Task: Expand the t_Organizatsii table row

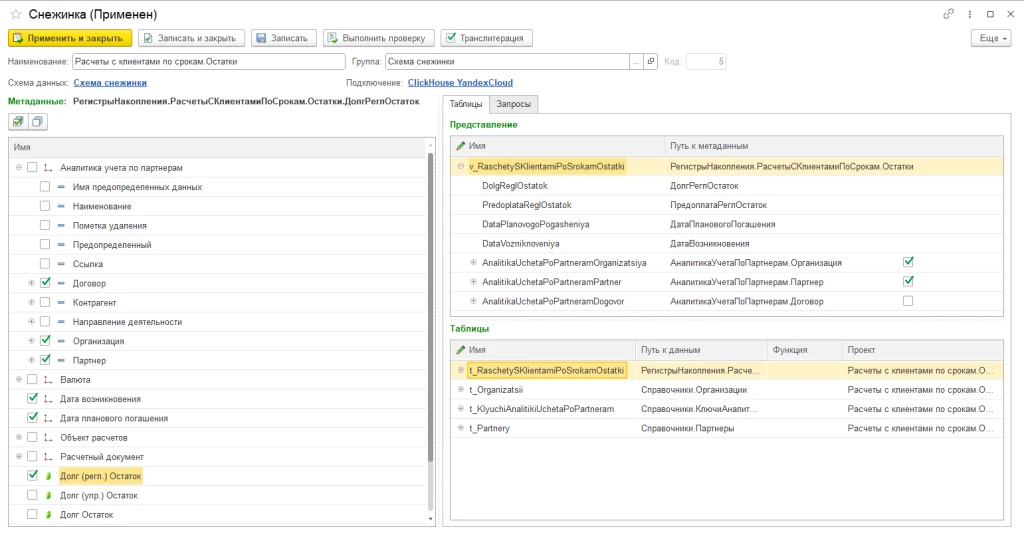Action: click(460, 389)
